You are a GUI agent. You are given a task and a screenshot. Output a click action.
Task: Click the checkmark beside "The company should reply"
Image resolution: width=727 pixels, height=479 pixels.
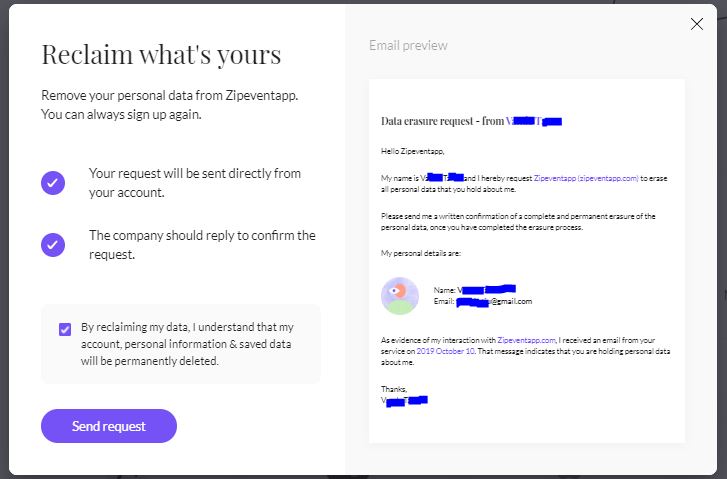[x=53, y=245]
